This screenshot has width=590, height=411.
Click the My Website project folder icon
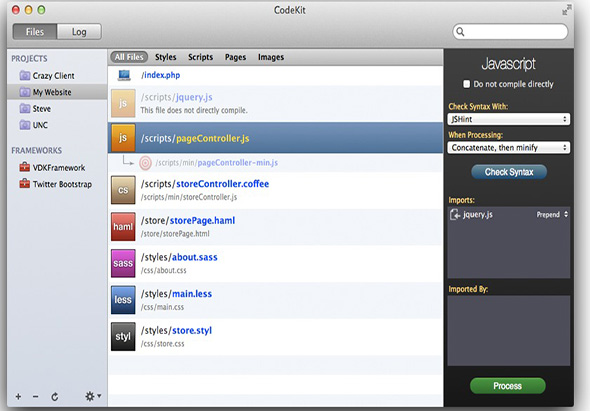[25, 92]
